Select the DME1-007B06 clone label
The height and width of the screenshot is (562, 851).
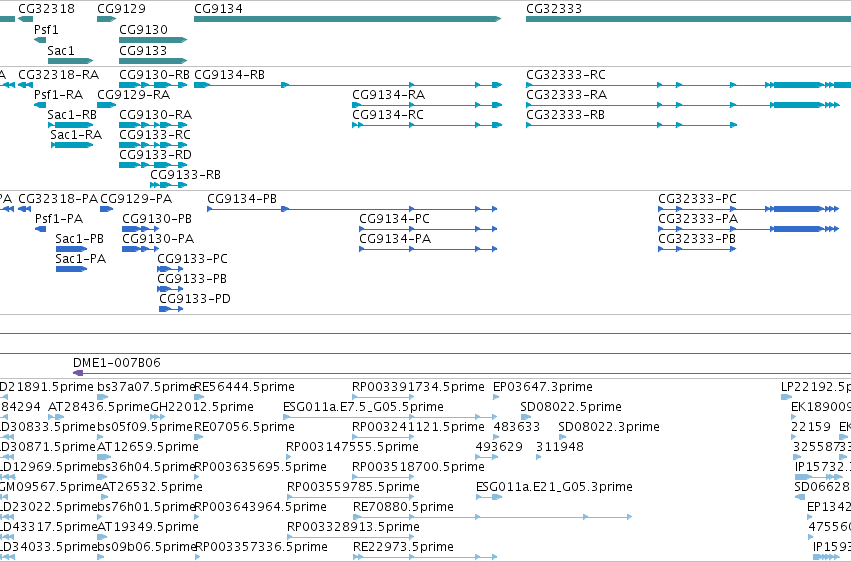click(117, 362)
